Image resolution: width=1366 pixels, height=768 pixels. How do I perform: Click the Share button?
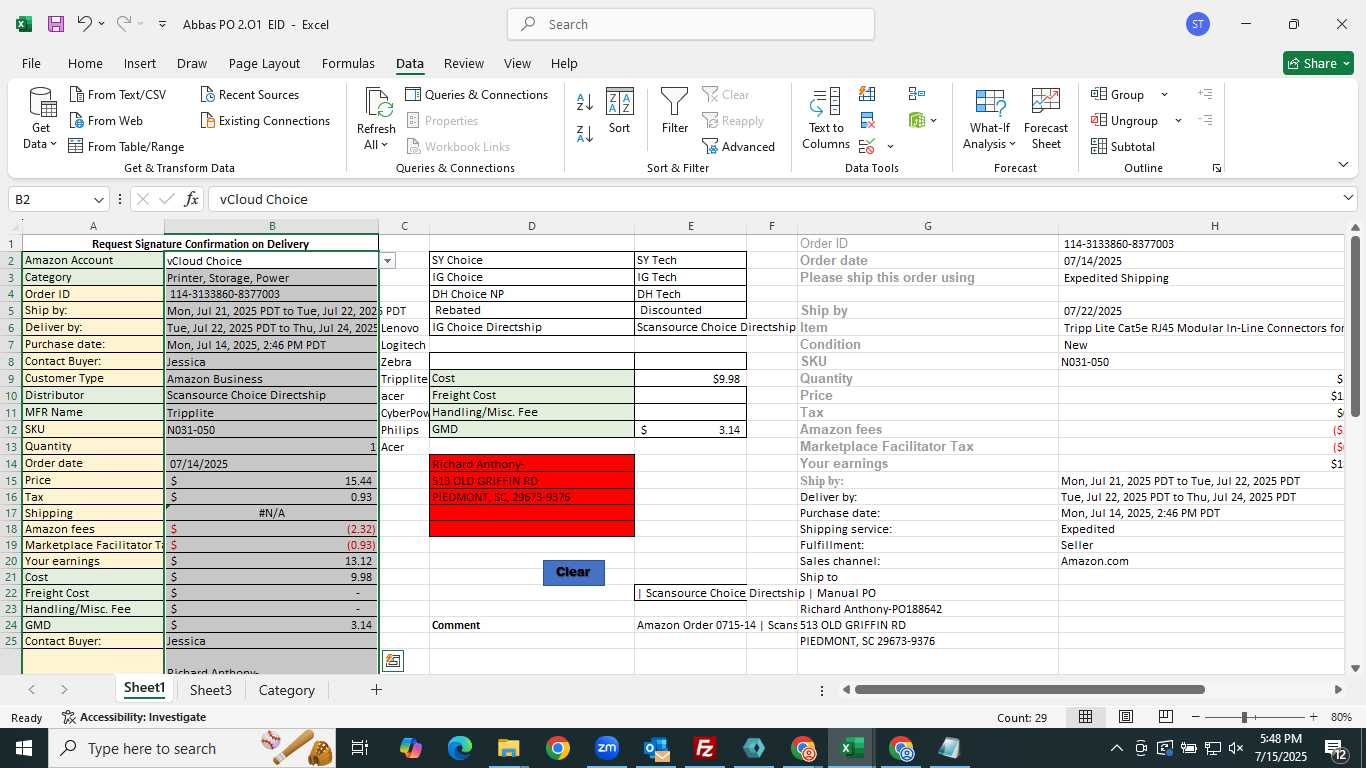coord(1318,63)
